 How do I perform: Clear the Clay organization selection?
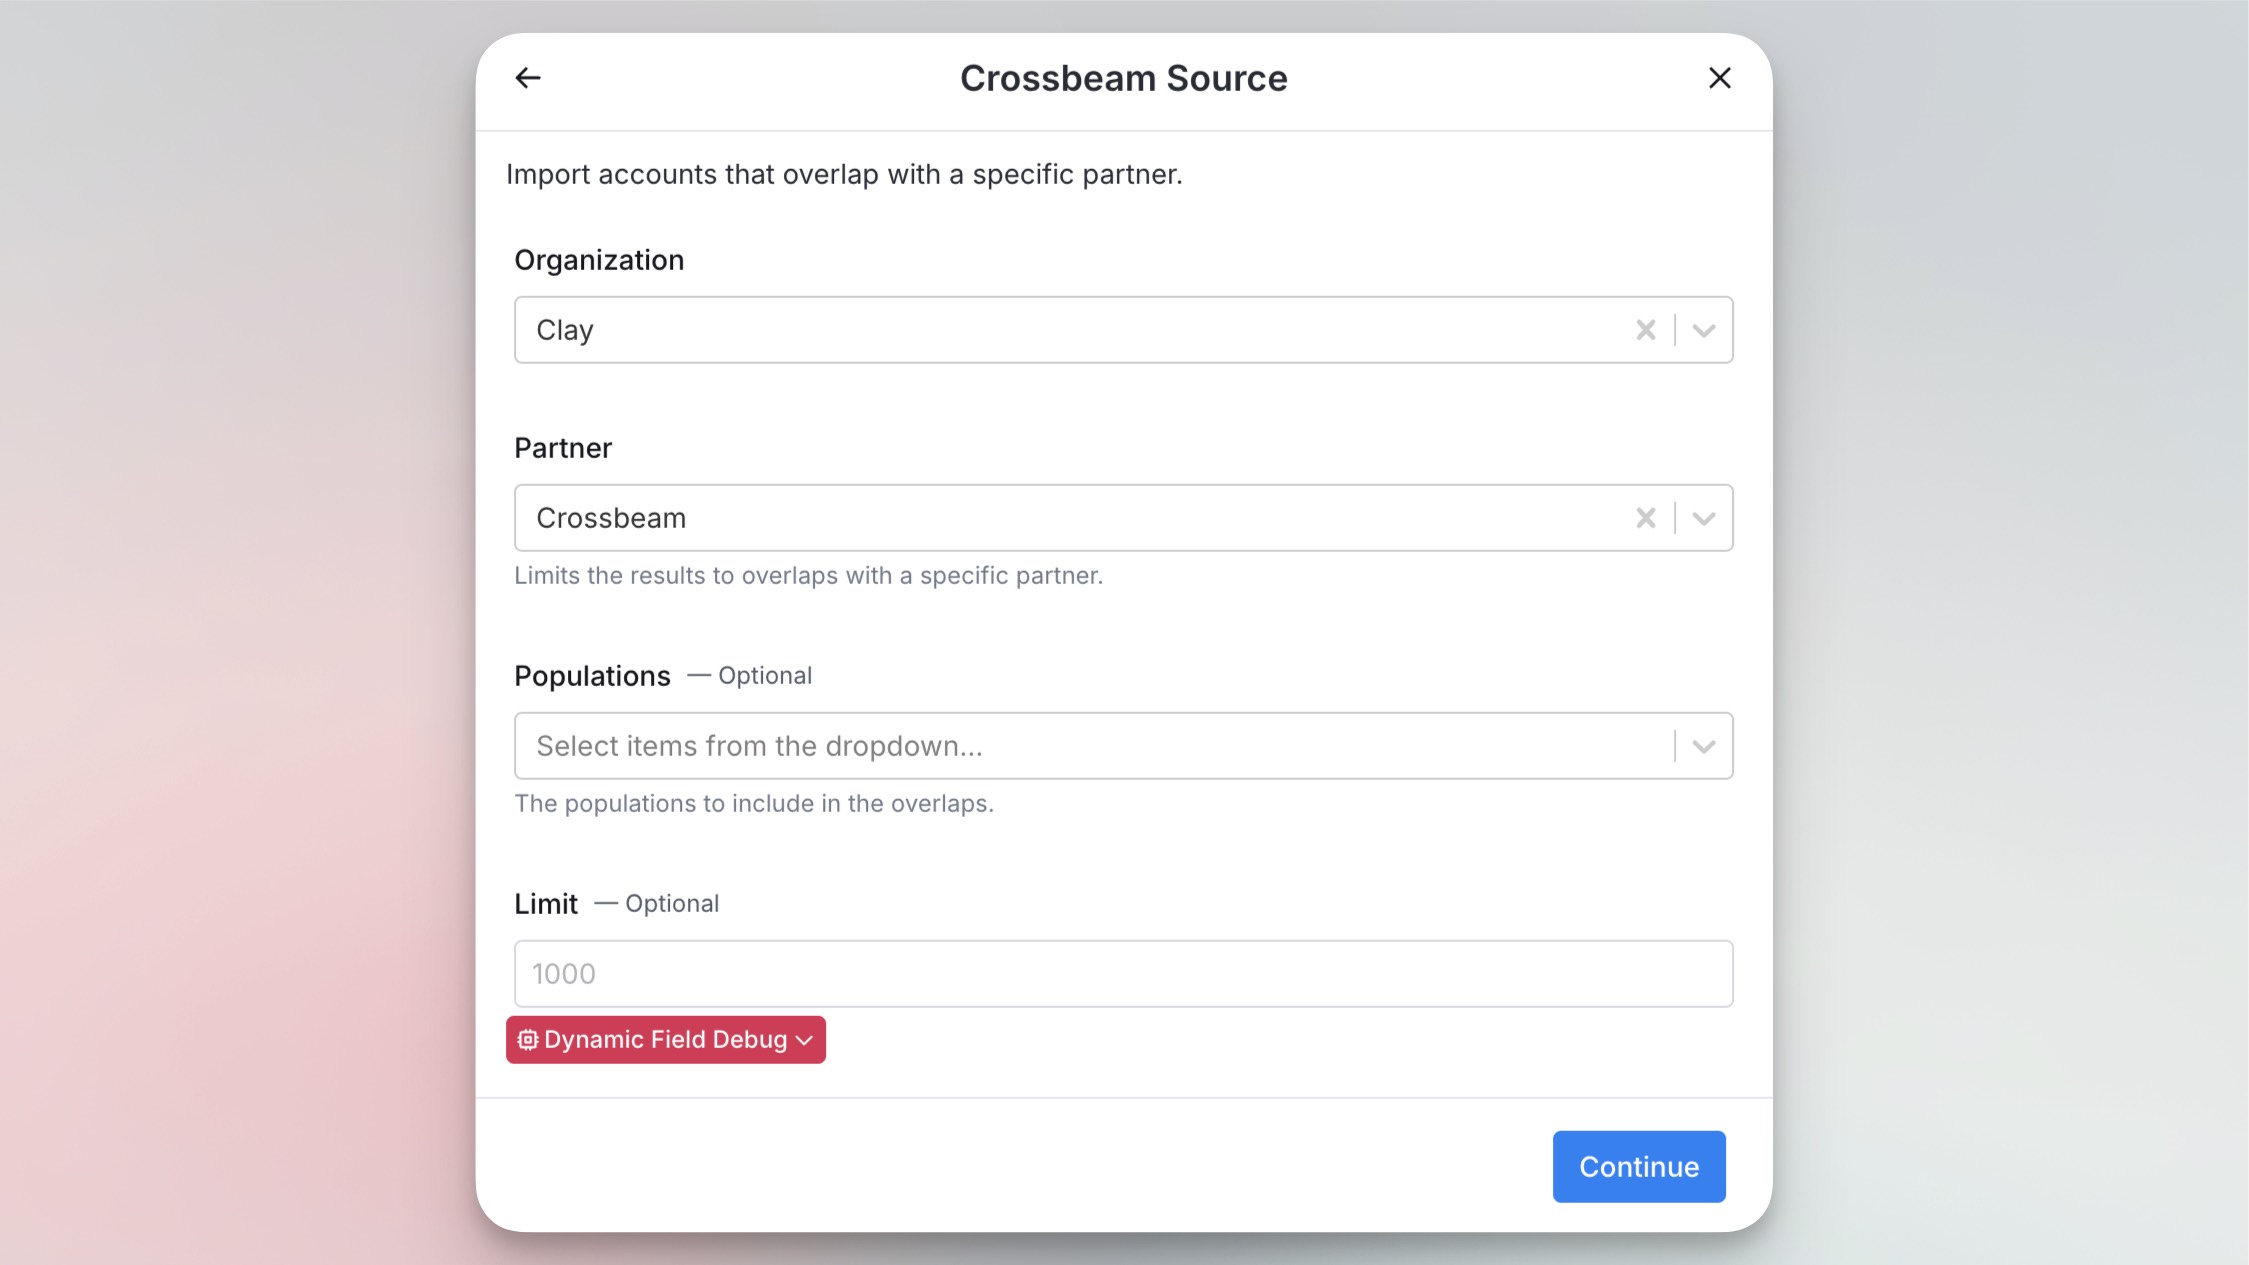click(x=1645, y=330)
